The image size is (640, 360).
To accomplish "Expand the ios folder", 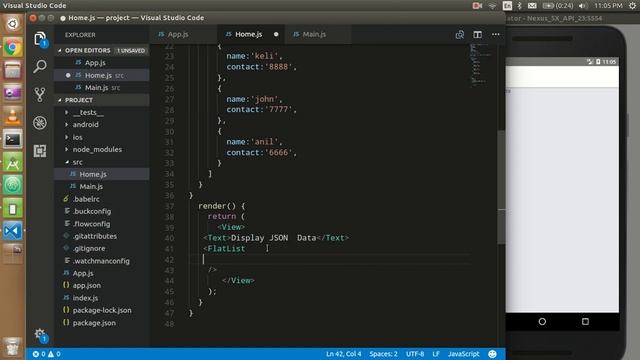I will tap(102, 137).
